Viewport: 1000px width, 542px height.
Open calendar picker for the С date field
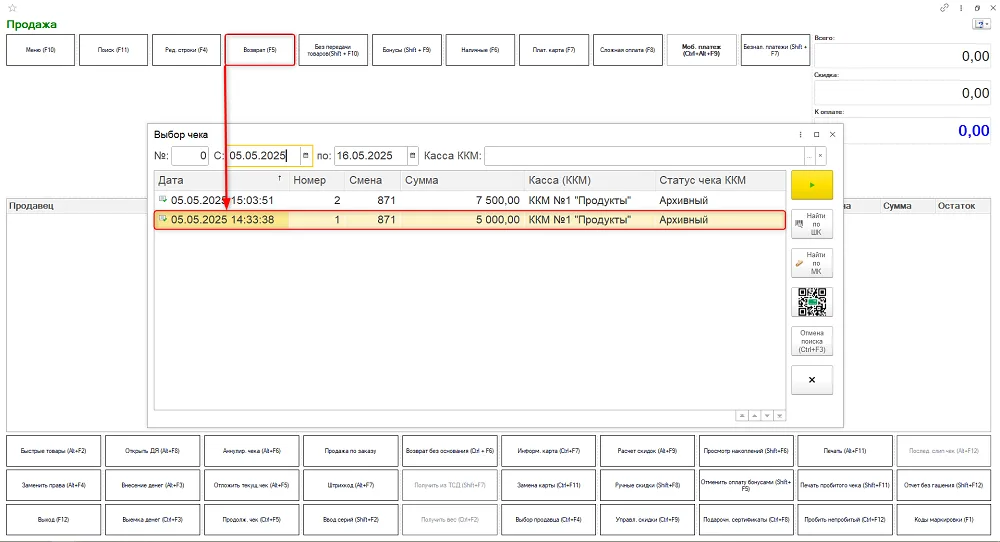pyautogui.click(x=305, y=156)
